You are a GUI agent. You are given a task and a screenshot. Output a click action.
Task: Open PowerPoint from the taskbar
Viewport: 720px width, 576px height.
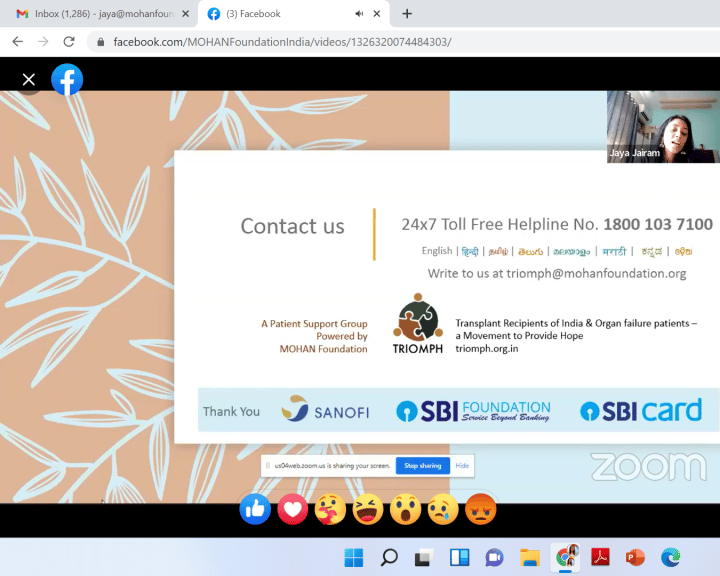coord(635,558)
